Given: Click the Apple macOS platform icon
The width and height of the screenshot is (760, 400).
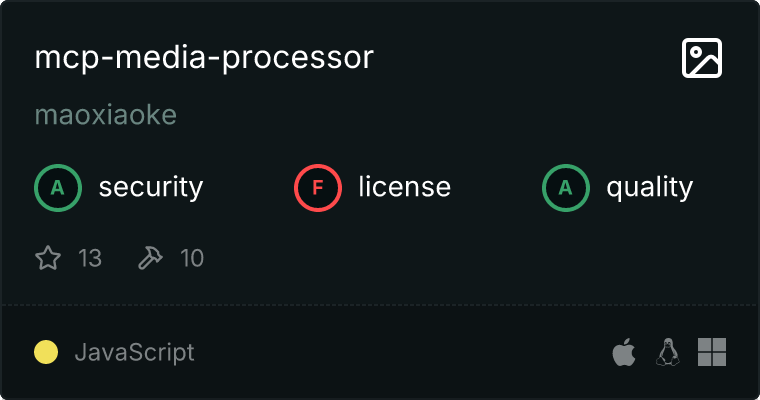Looking at the screenshot, I should [624, 352].
